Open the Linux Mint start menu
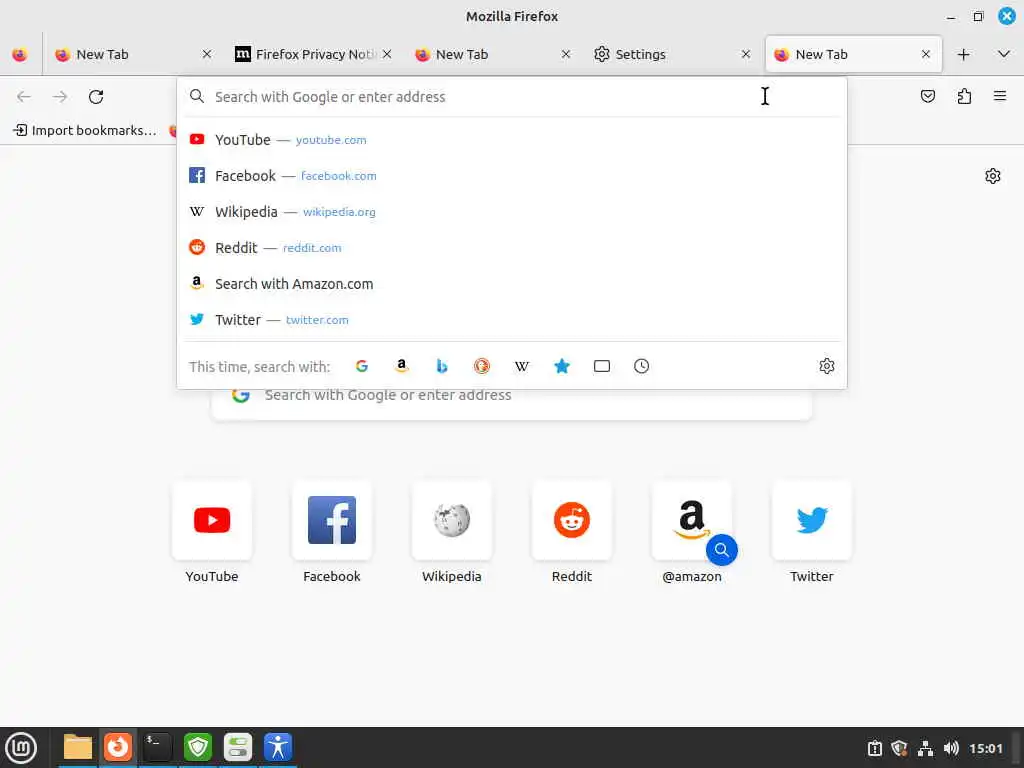The width and height of the screenshot is (1024, 768). [x=21, y=748]
